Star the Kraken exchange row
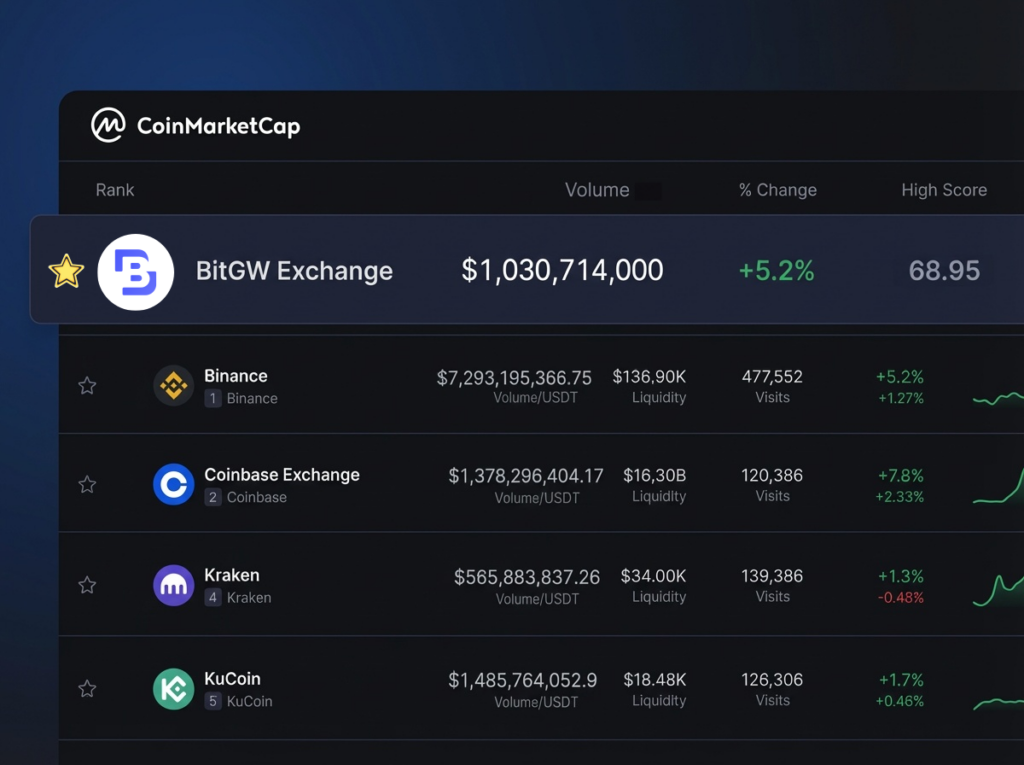Screen dimensions: 1024x765 [x=87, y=586]
